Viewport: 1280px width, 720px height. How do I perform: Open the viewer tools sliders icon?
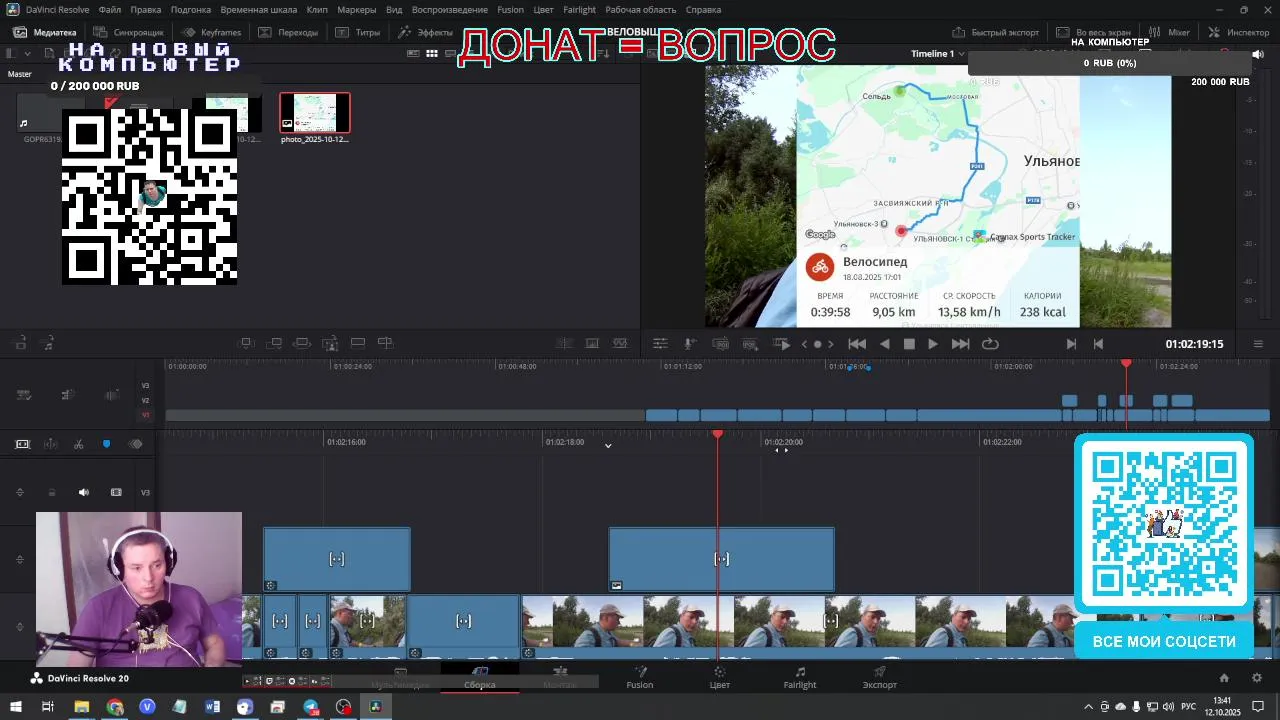point(660,344)
